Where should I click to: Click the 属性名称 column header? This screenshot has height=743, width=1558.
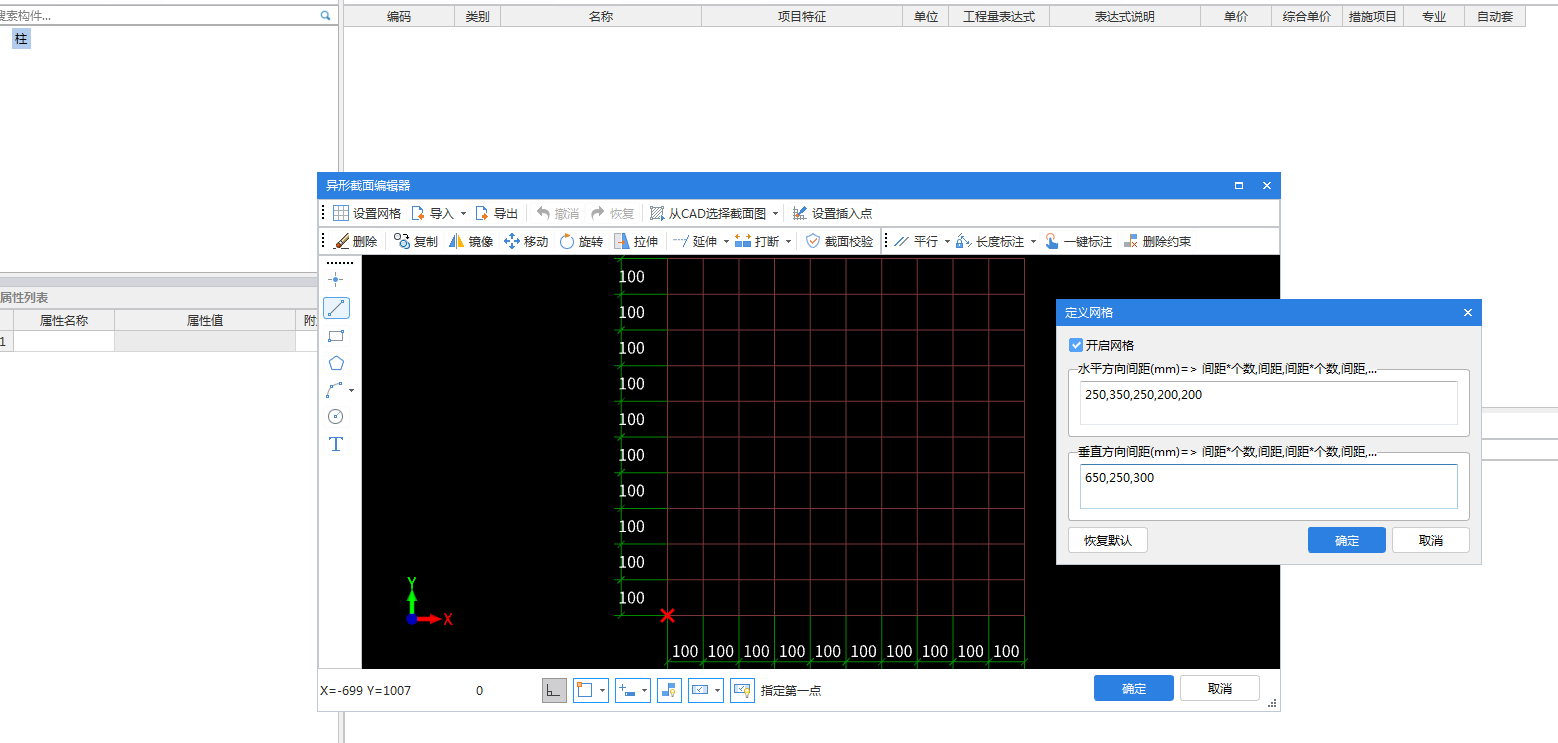pos(64,320)
